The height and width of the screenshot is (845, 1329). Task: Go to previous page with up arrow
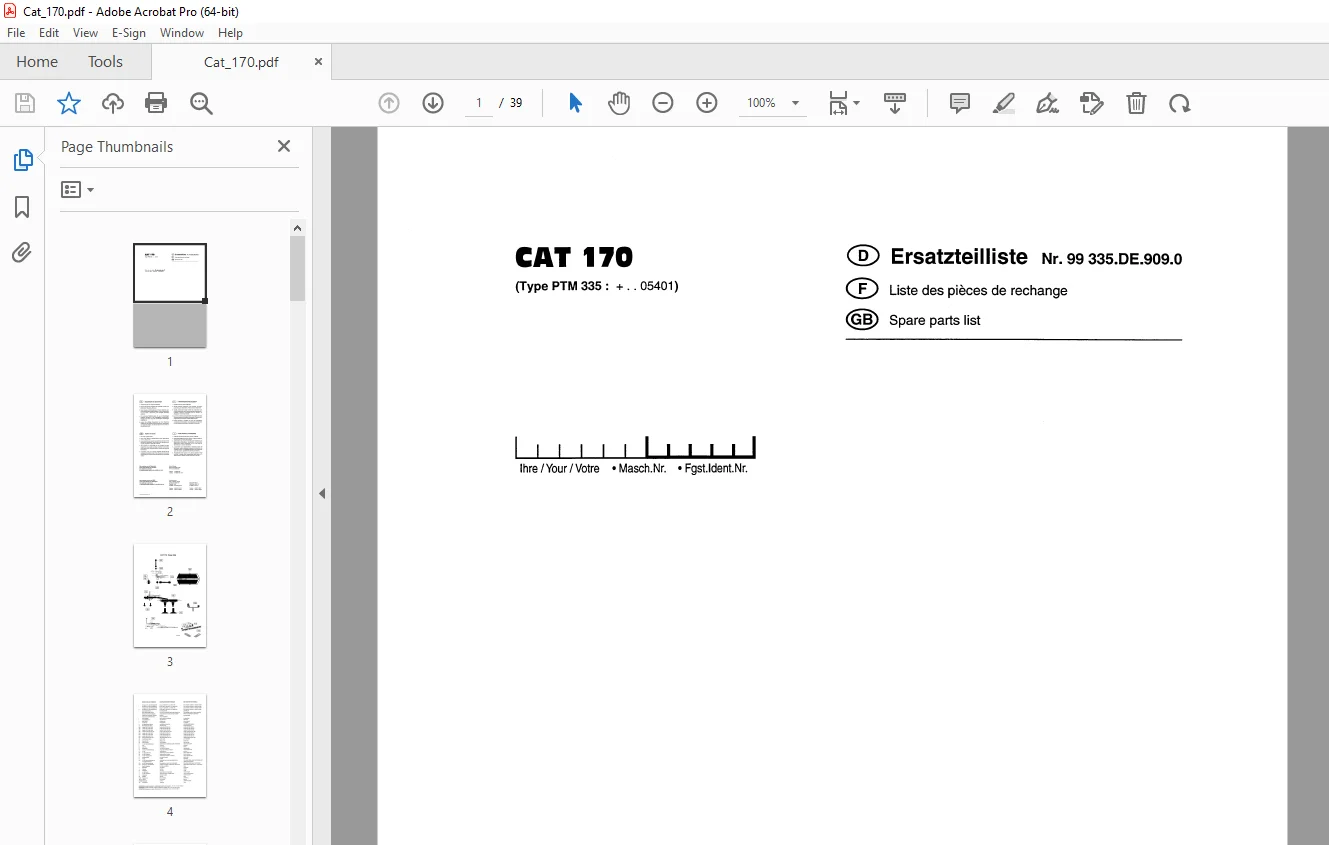[x=389, y=103]
